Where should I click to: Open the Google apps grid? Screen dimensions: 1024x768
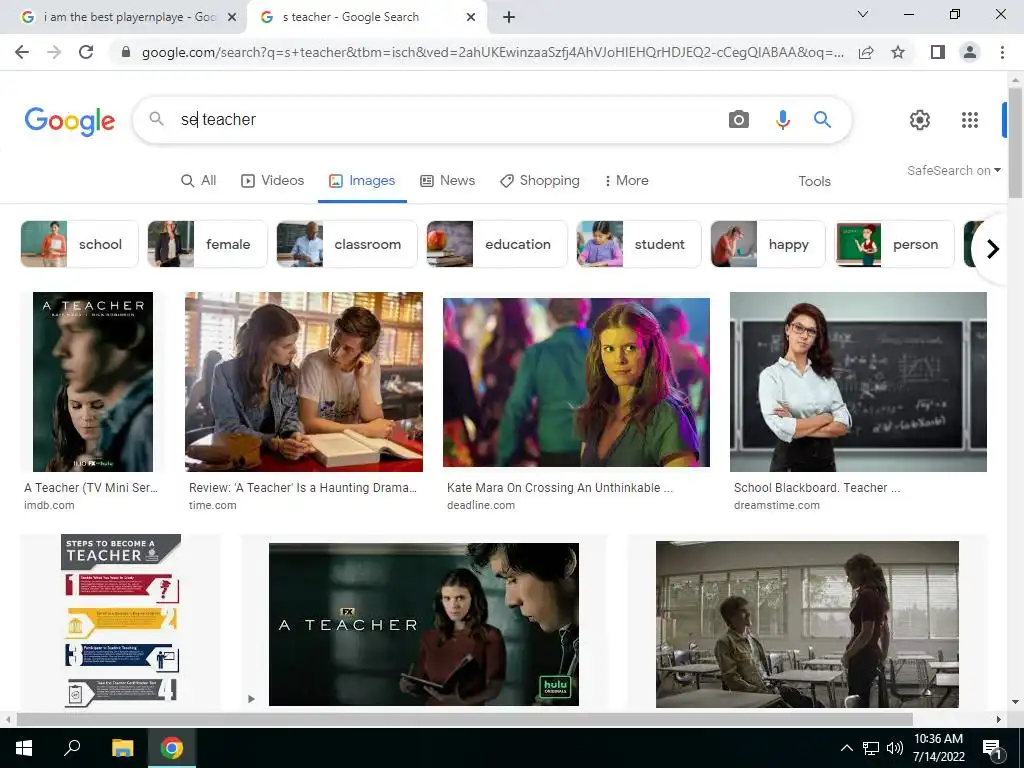pyautogui.click(x=970, y=120)
